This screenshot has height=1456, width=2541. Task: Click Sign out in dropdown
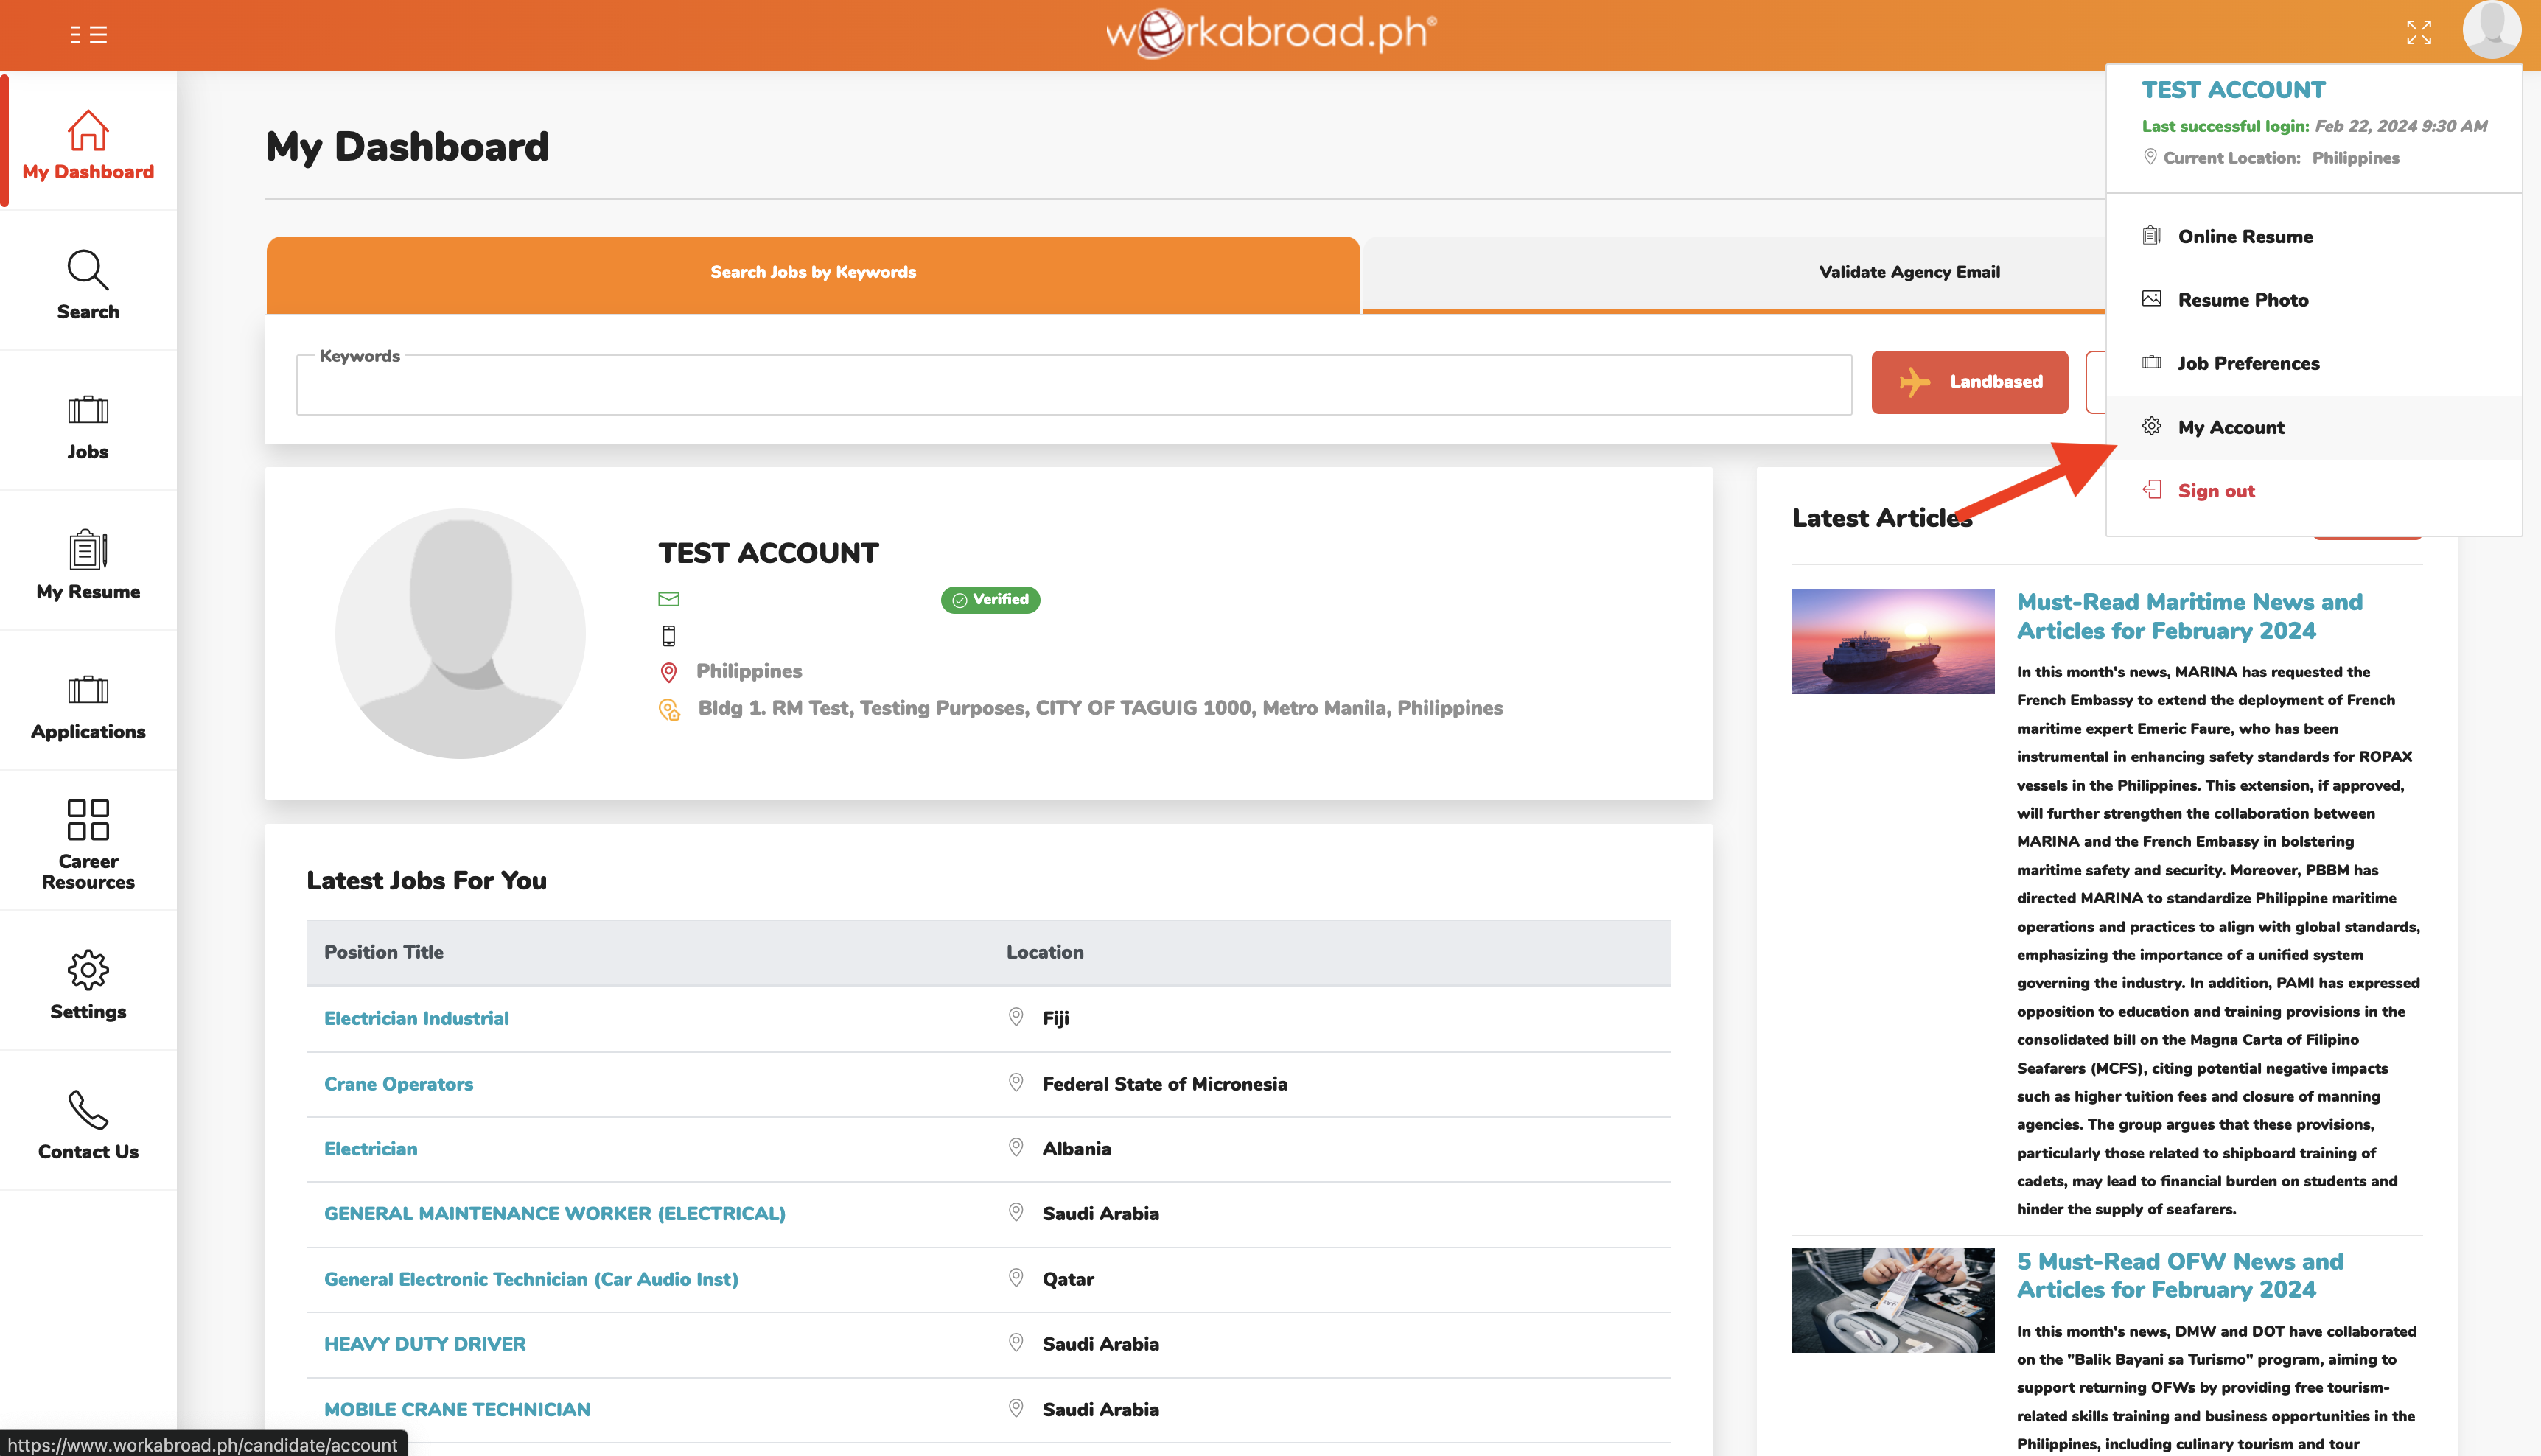click(2215, 491)
